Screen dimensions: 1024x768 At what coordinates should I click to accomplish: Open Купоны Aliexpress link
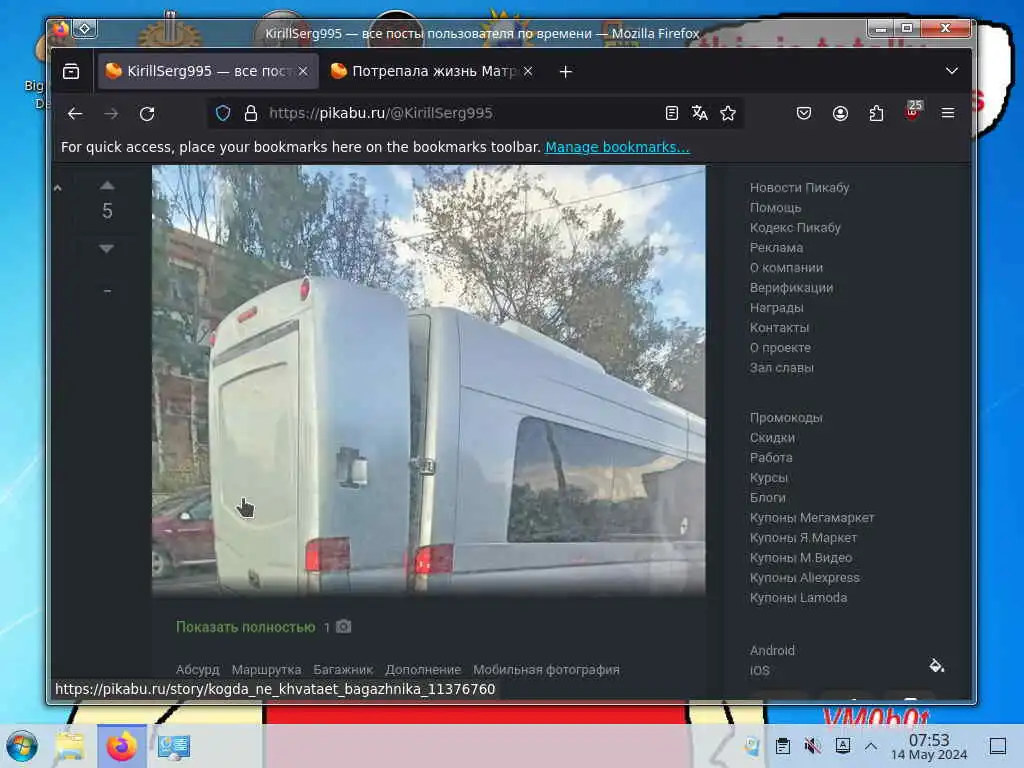(805, 578)
